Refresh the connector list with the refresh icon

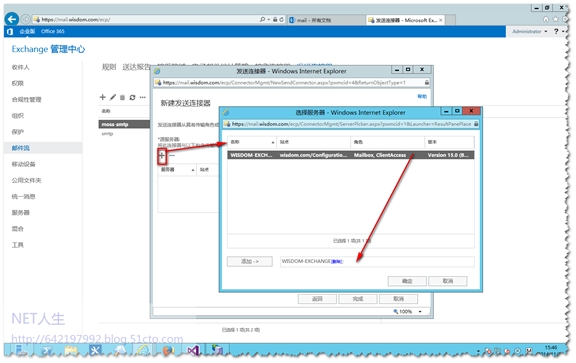click(x=132, y=97)
